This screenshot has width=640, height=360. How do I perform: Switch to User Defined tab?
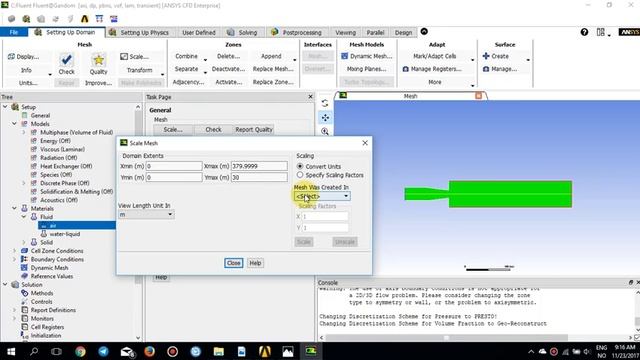(x=199, y=32)
